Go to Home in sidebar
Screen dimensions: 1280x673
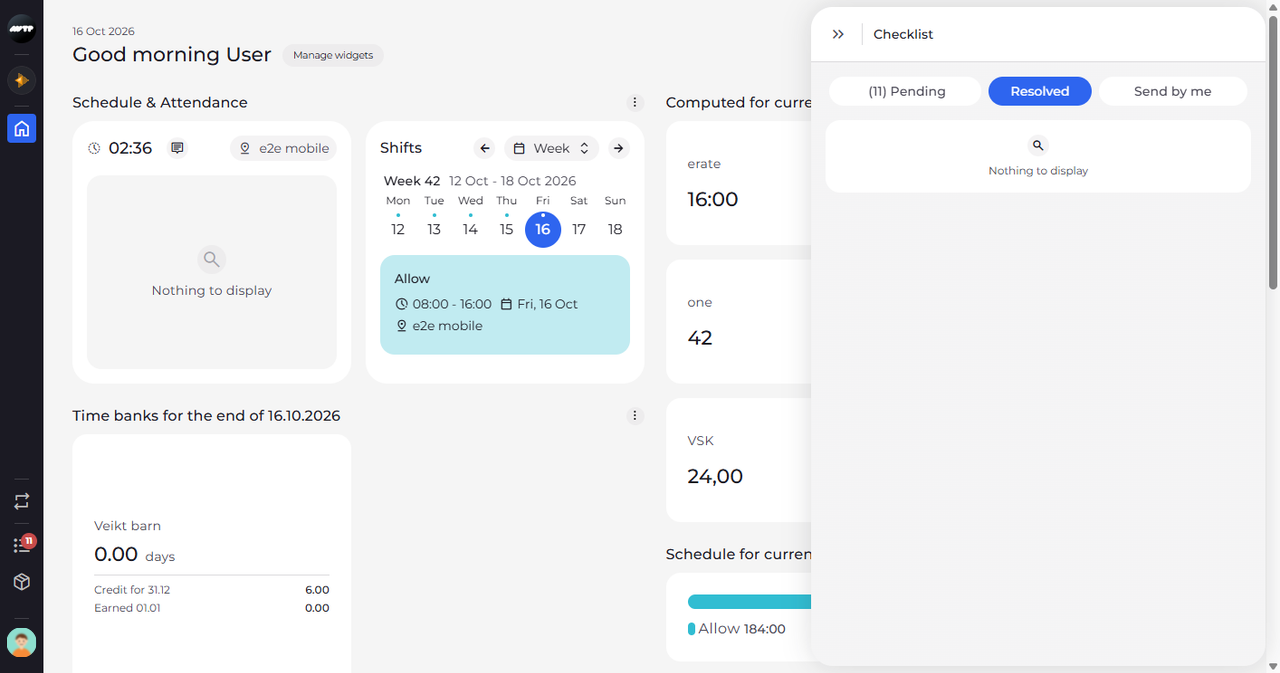point(22,128)
